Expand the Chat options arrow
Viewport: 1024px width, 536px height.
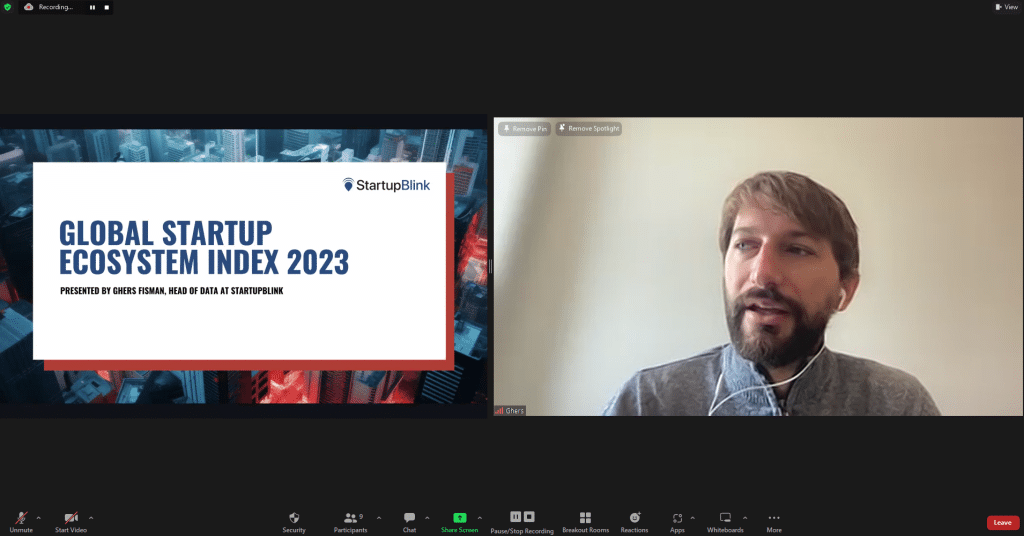pos(427,518)
